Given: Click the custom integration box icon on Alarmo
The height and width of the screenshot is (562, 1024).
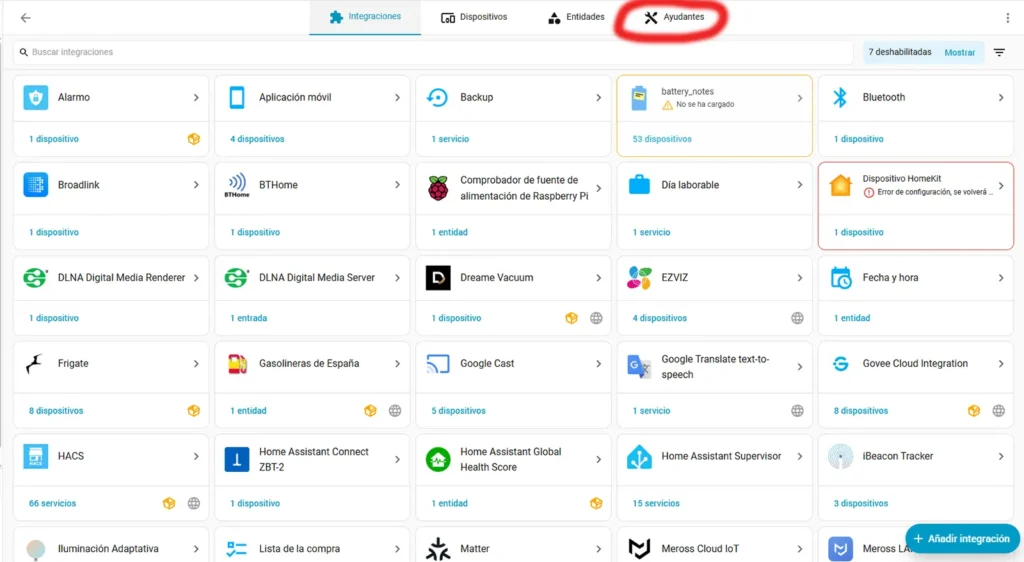Looking at the screenshot, I should coord(193,139).
